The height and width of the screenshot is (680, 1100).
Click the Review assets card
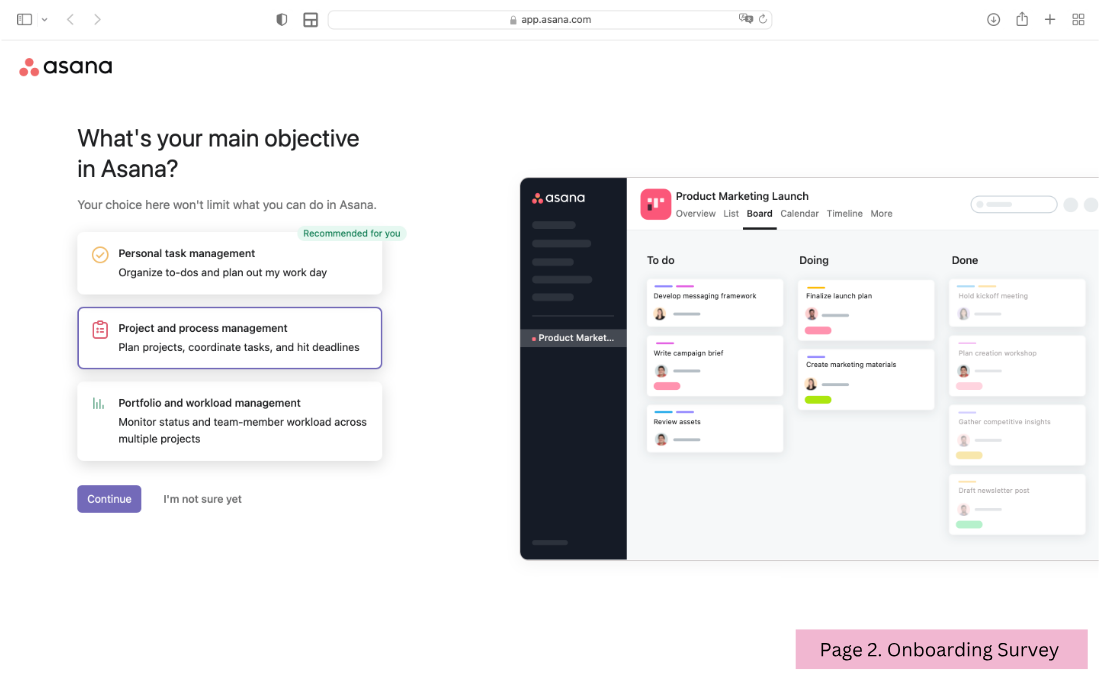714,428
